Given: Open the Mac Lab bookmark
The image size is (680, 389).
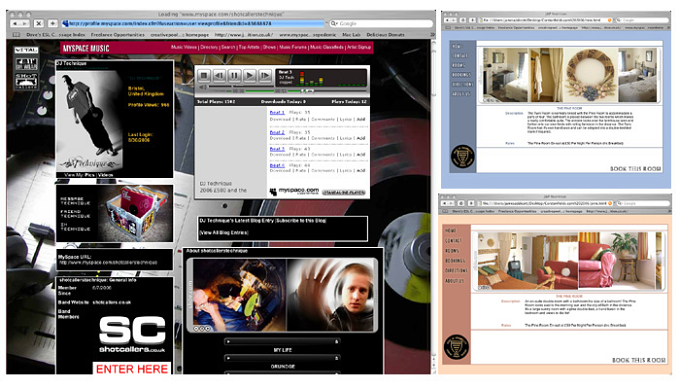Looking at the screenshot, I should 351,35.
